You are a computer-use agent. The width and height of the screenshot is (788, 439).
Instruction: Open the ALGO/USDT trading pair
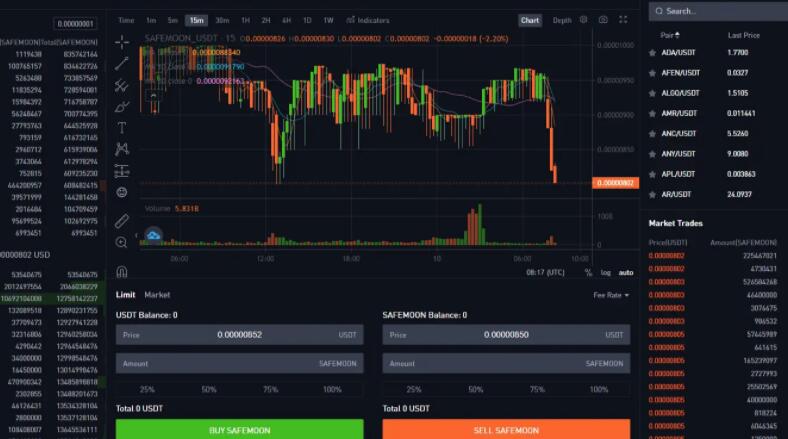pos(680,93)
